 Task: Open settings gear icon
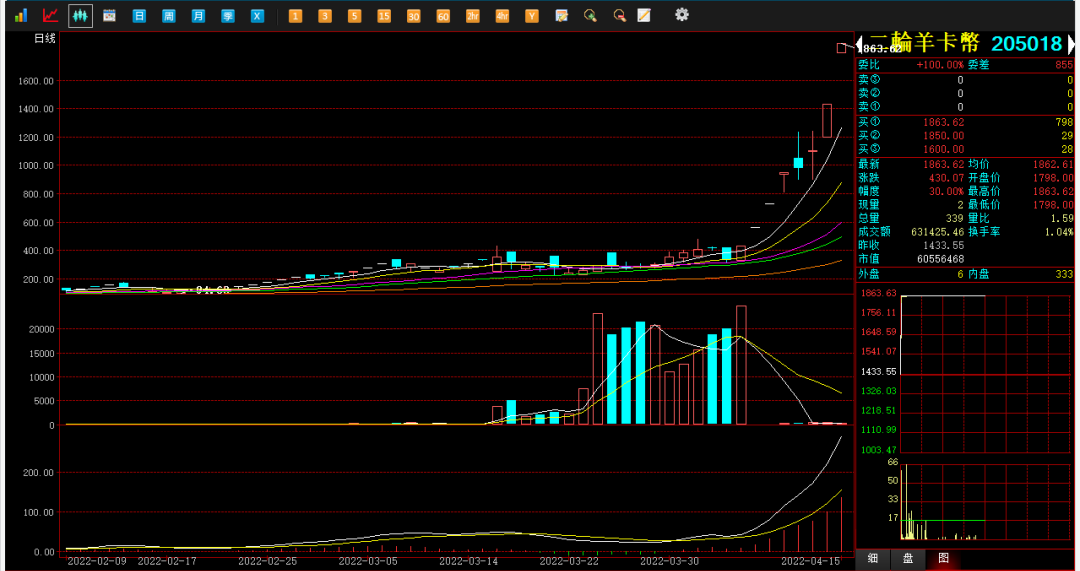[682, 14]
